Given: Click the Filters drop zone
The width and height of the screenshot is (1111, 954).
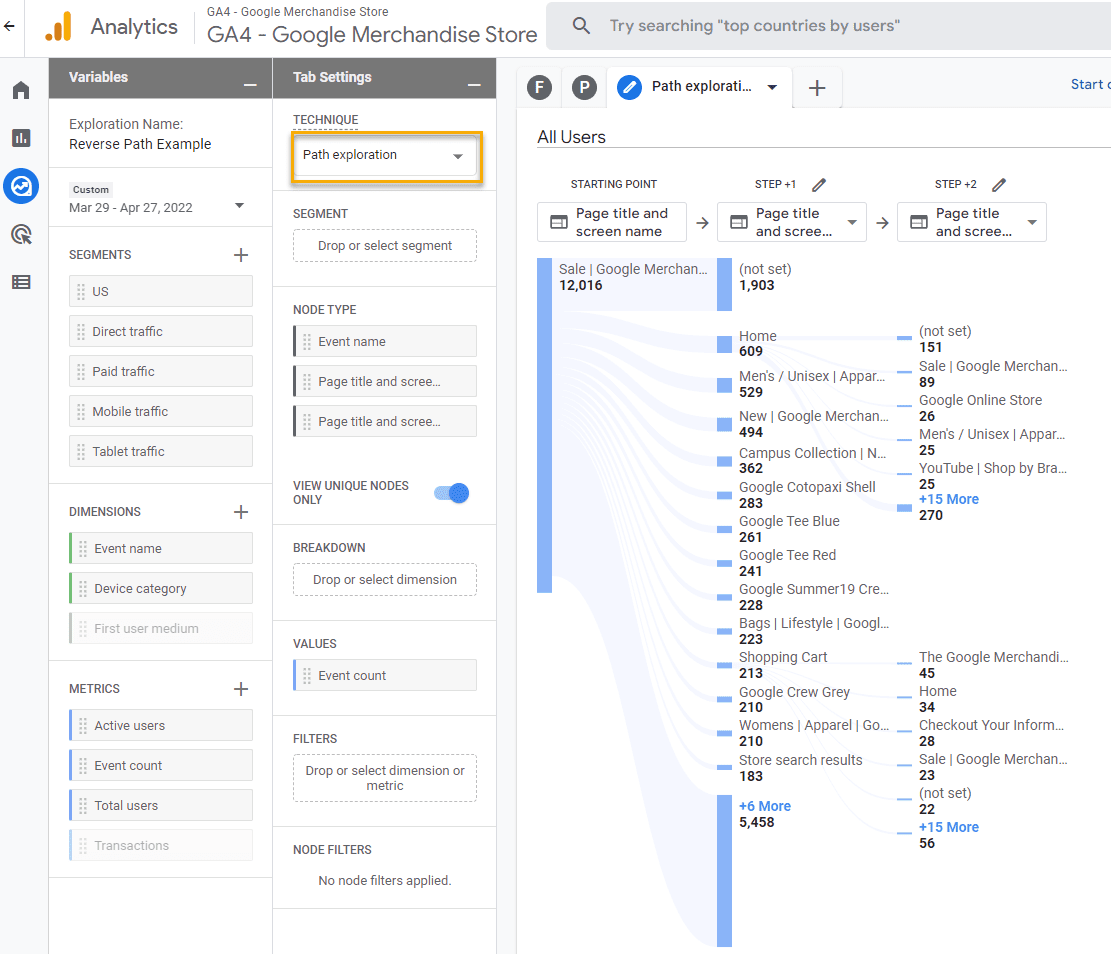Looking at the screenshot, I should 385,778.
